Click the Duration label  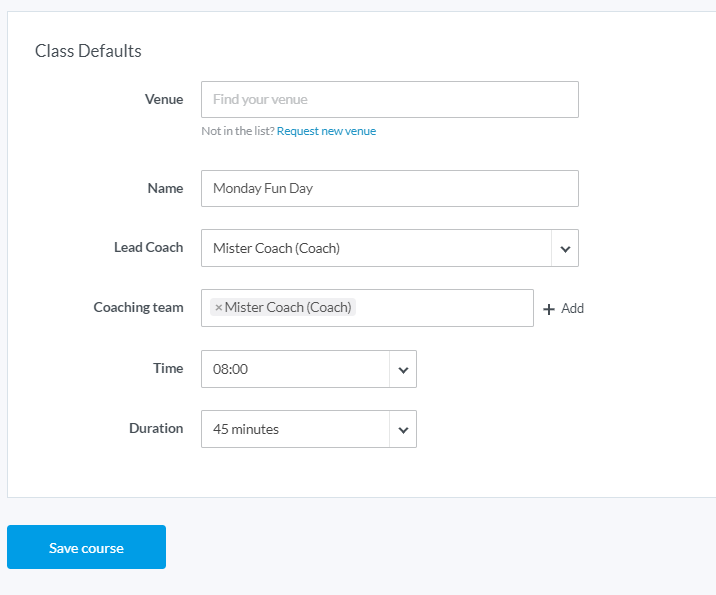[156, 428]
